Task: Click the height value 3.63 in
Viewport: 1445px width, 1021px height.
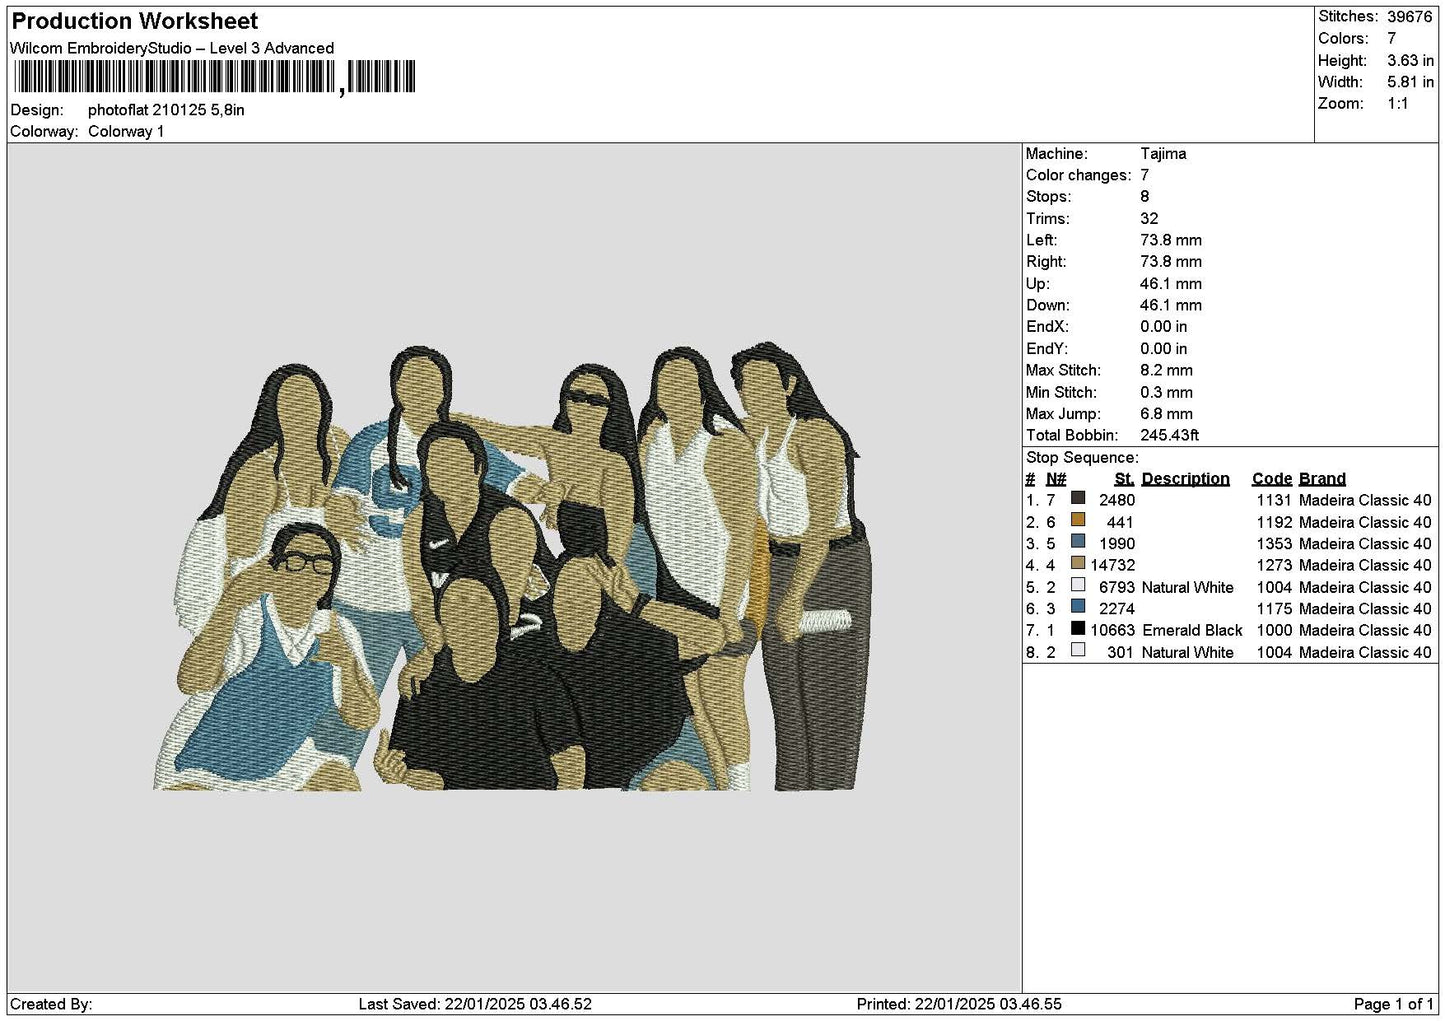Action: point(1410,61)
